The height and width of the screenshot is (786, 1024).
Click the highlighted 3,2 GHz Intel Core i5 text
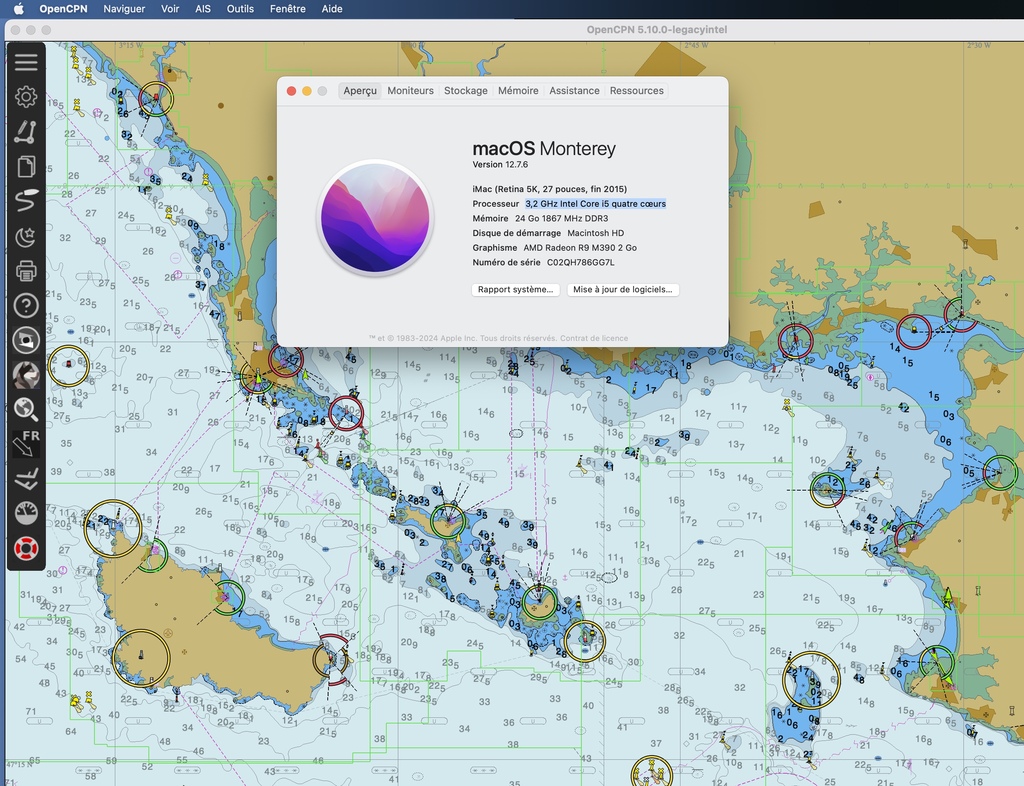pyautogui.click(x=596, y=204)
